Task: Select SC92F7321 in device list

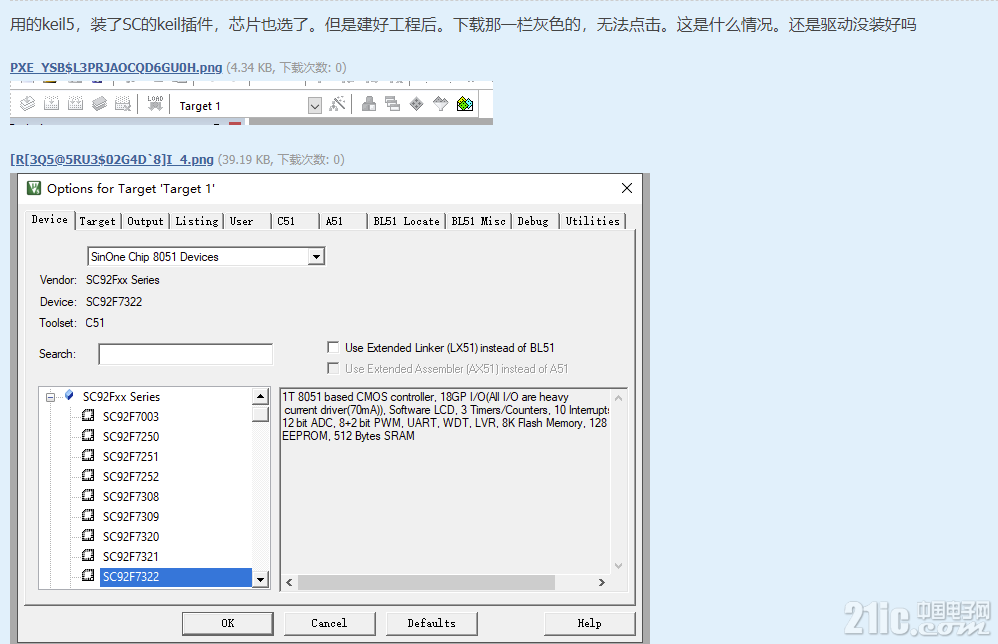Action: coord(131,556)
